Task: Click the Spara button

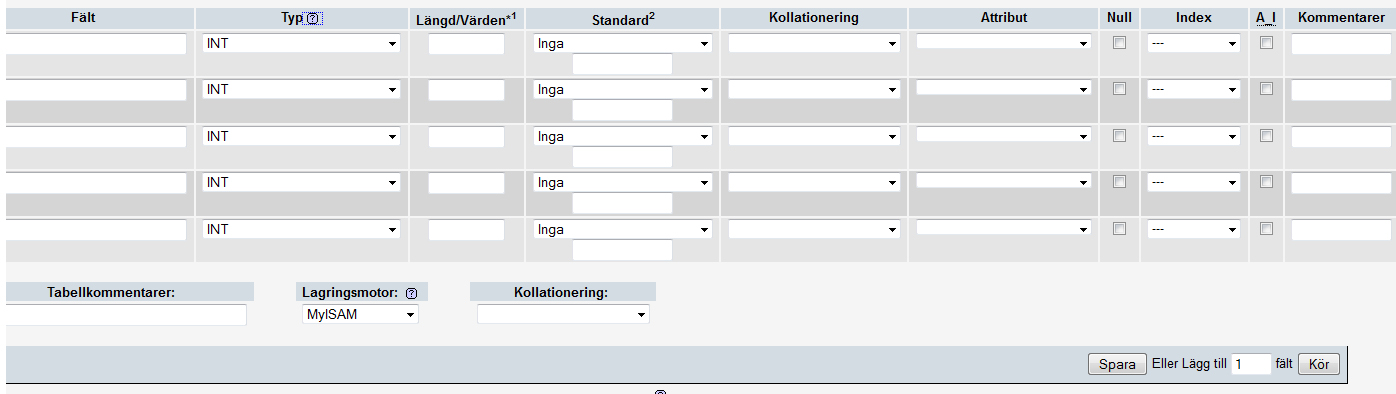Action: coord(1117,365)
